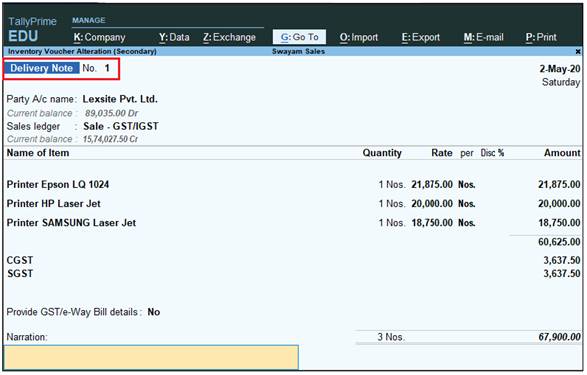Click rate 21,875.00 of Epson printer

tap(432, 185)
